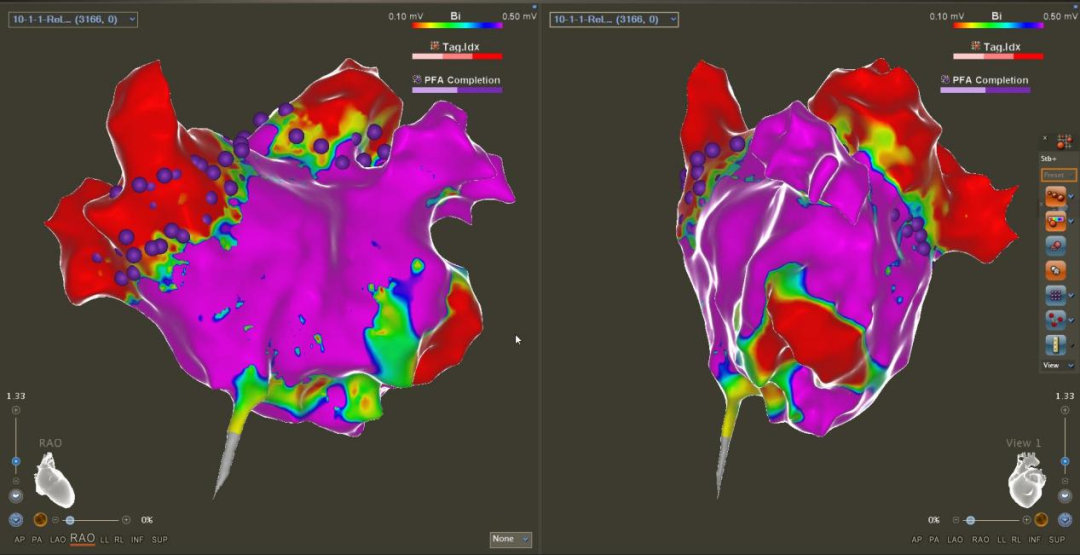1080x555 pixels.
Task: Click the left pane Bi voltage color bar
Action: click(x=461, y=26)
